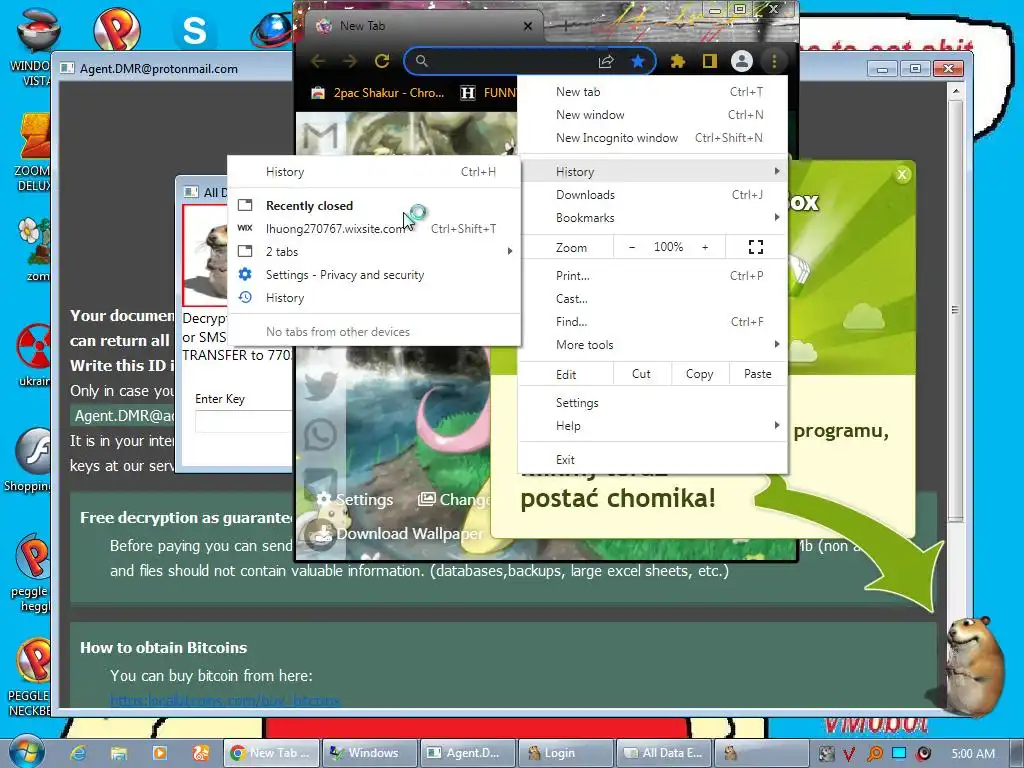Click Copy in Edit row
The height and width of the screenshot is (768, 1024).
click(x=699, y=374)
